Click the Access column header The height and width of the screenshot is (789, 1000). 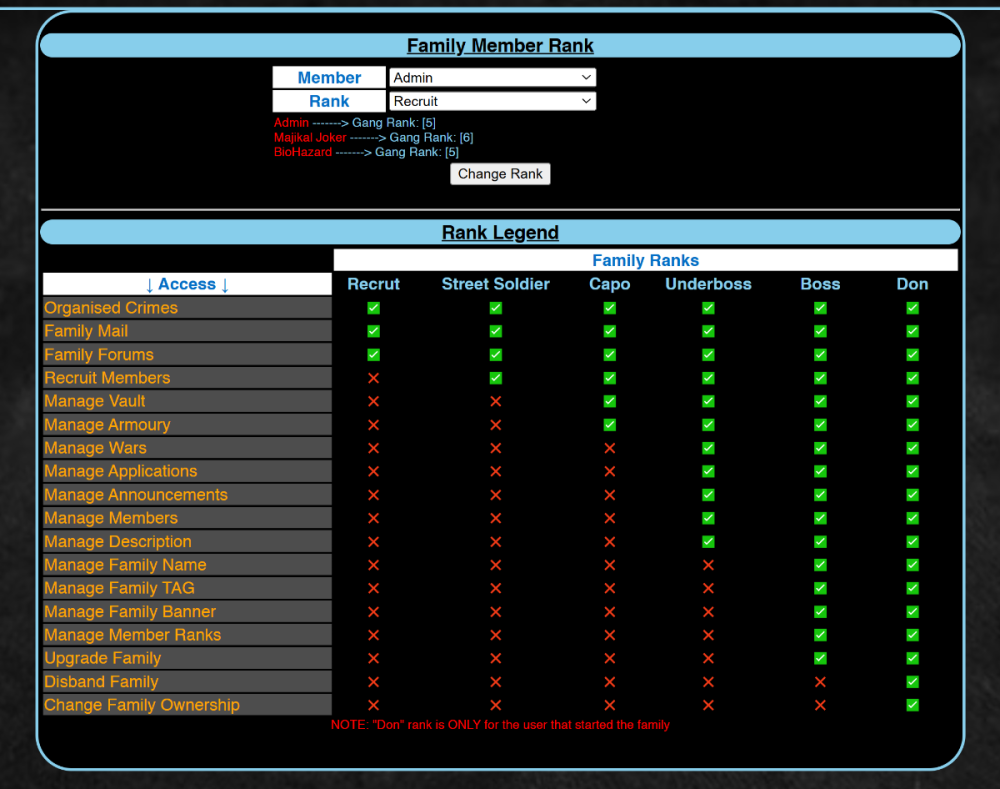click(x=187, y=284)
